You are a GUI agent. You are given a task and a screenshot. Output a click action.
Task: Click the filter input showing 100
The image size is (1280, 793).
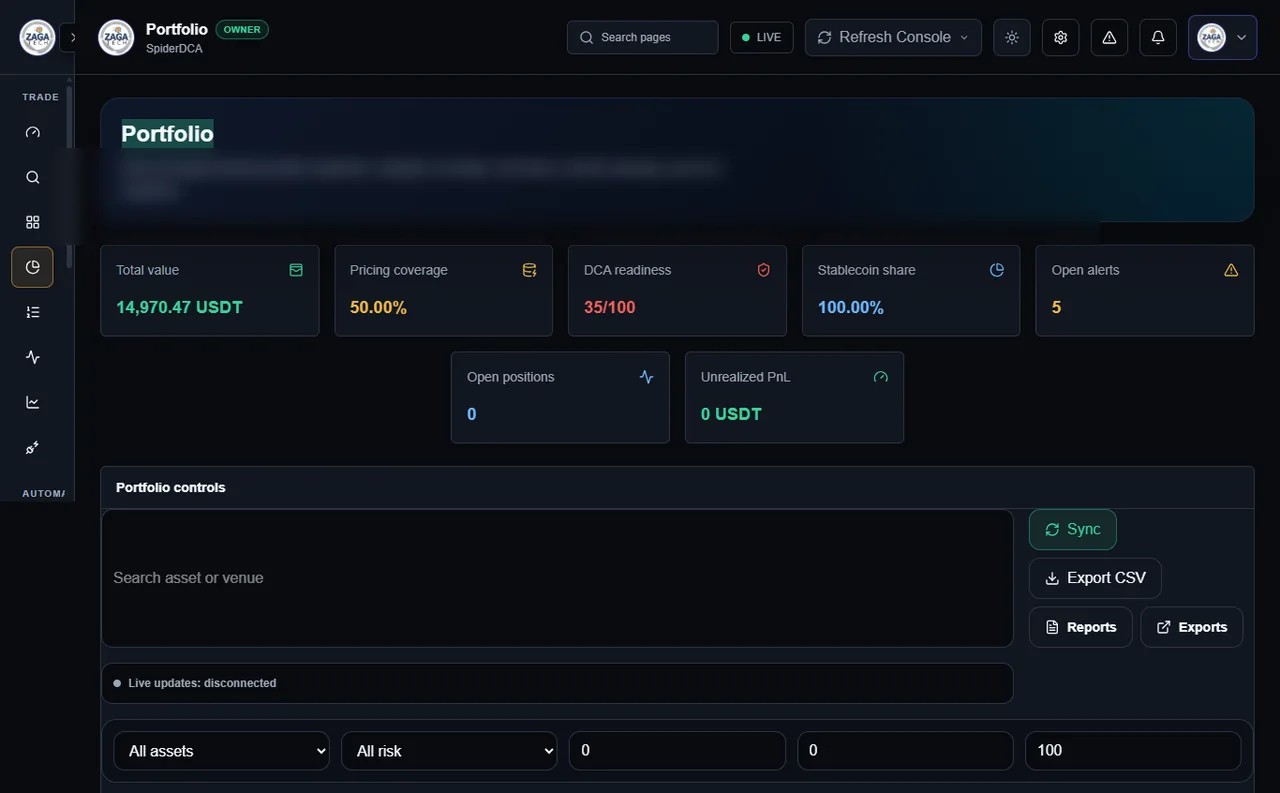point(1133,751)
